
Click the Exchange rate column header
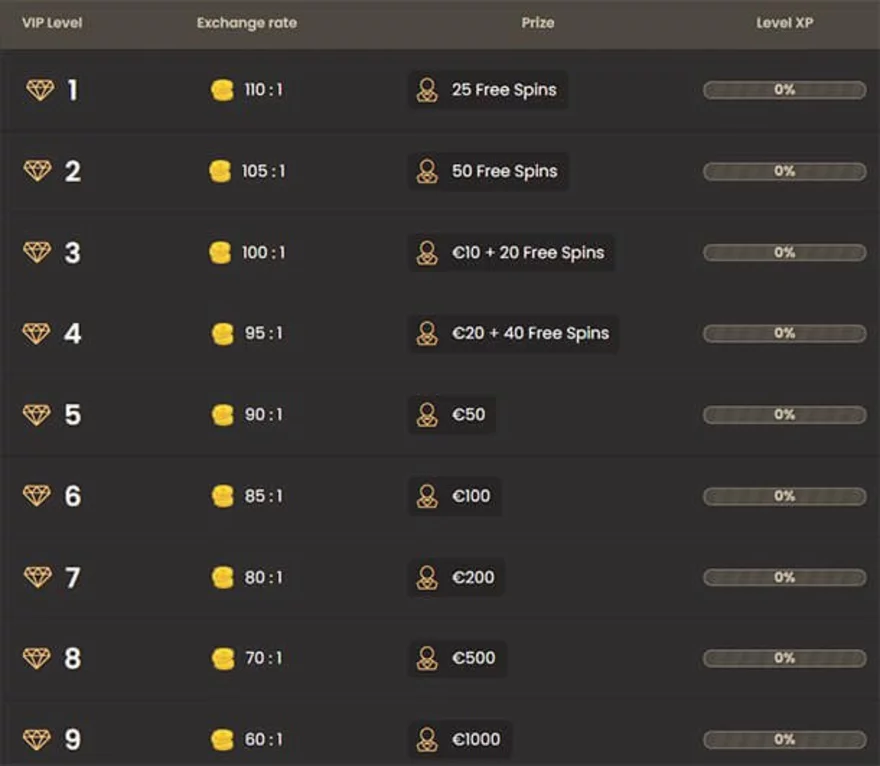point(247,23)
